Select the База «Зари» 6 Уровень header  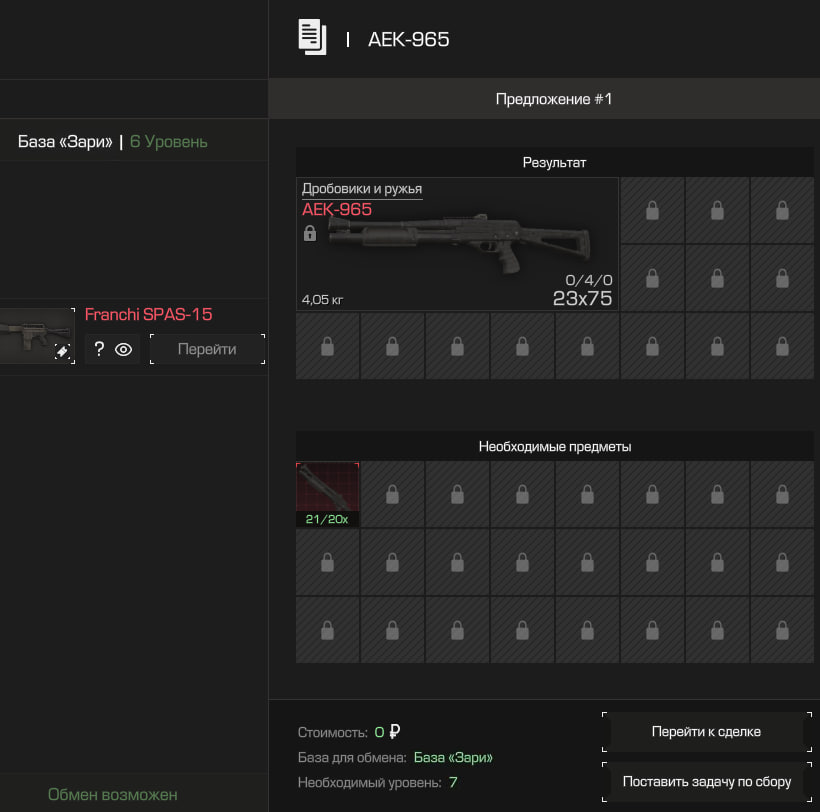[113, 142]
